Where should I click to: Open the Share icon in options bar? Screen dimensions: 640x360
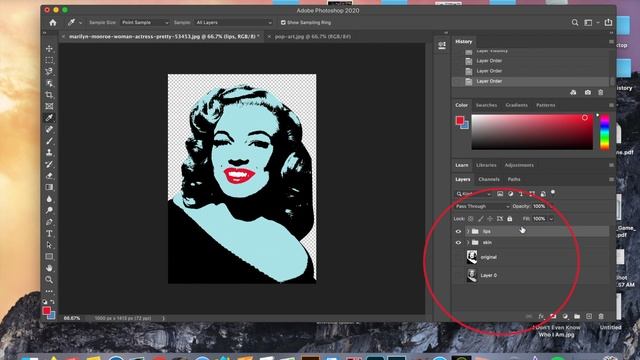click(x=608, y=22)
